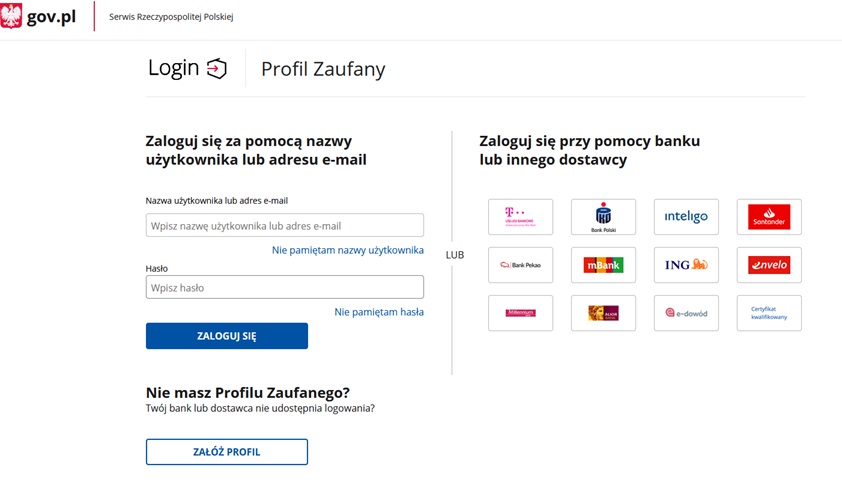Choose PKO Bank Polski login option

(x=603, y=217)
